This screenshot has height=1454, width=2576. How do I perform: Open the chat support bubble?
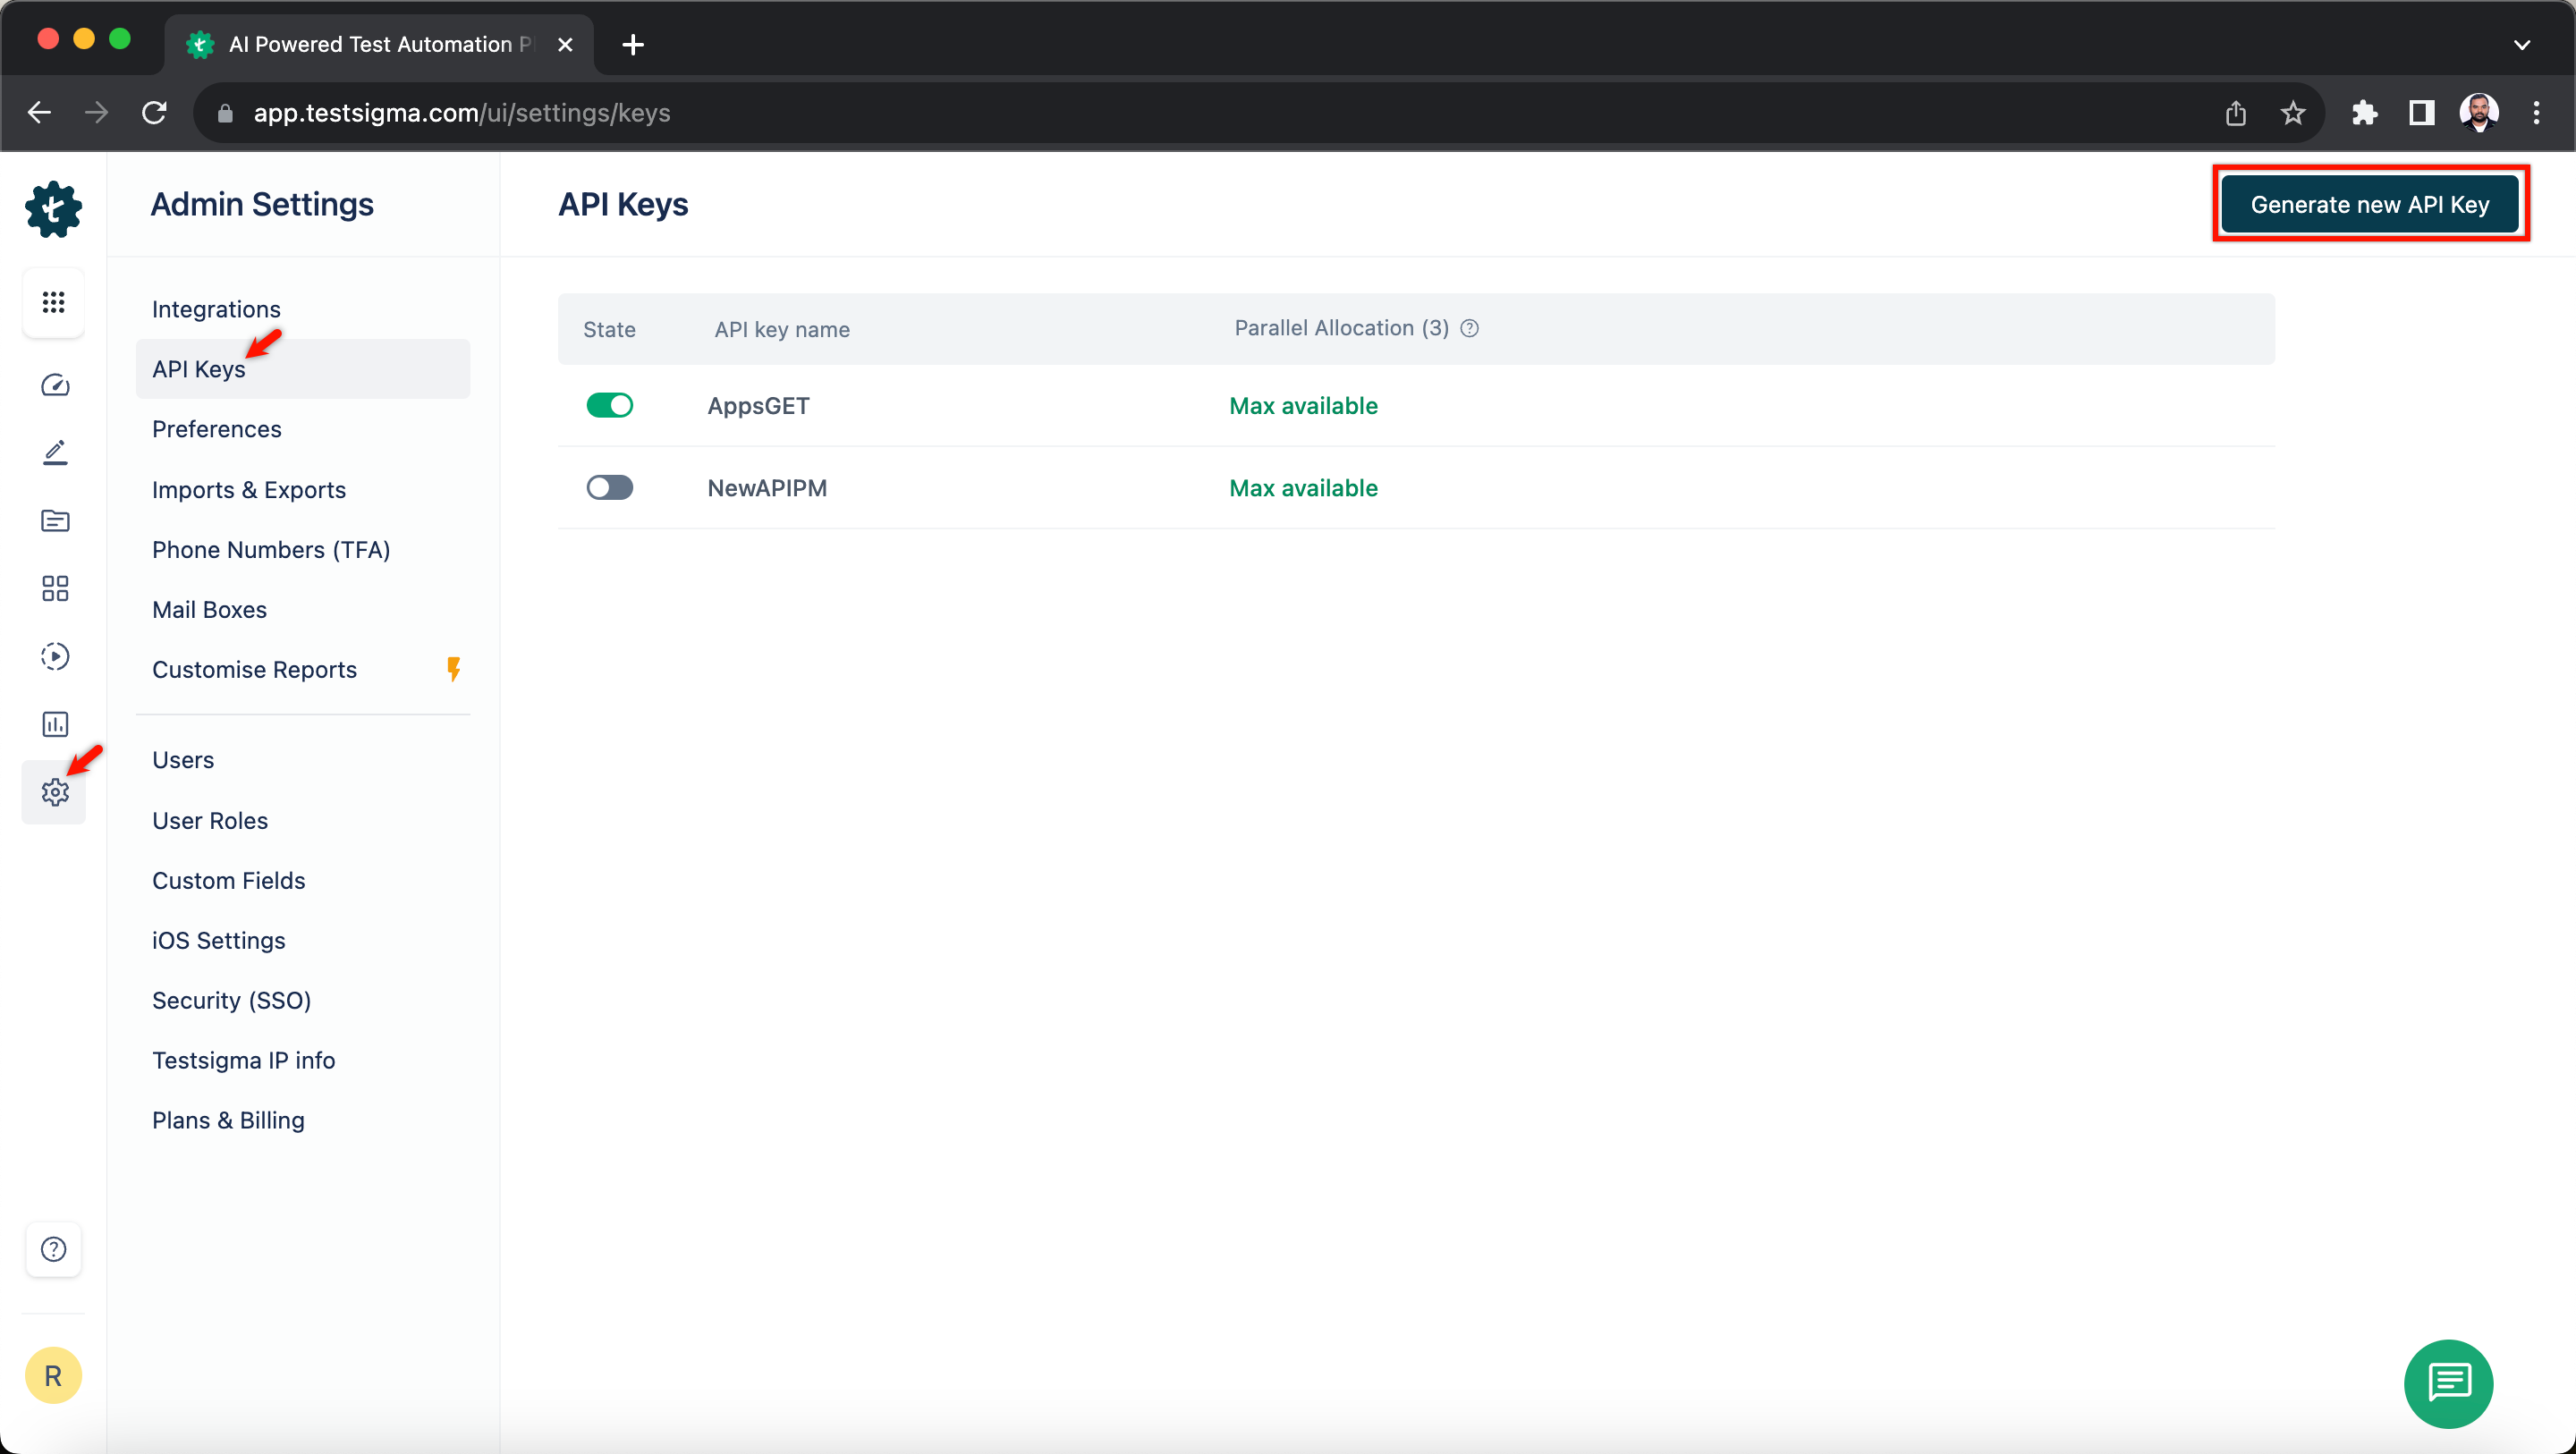(2447, 1384)
